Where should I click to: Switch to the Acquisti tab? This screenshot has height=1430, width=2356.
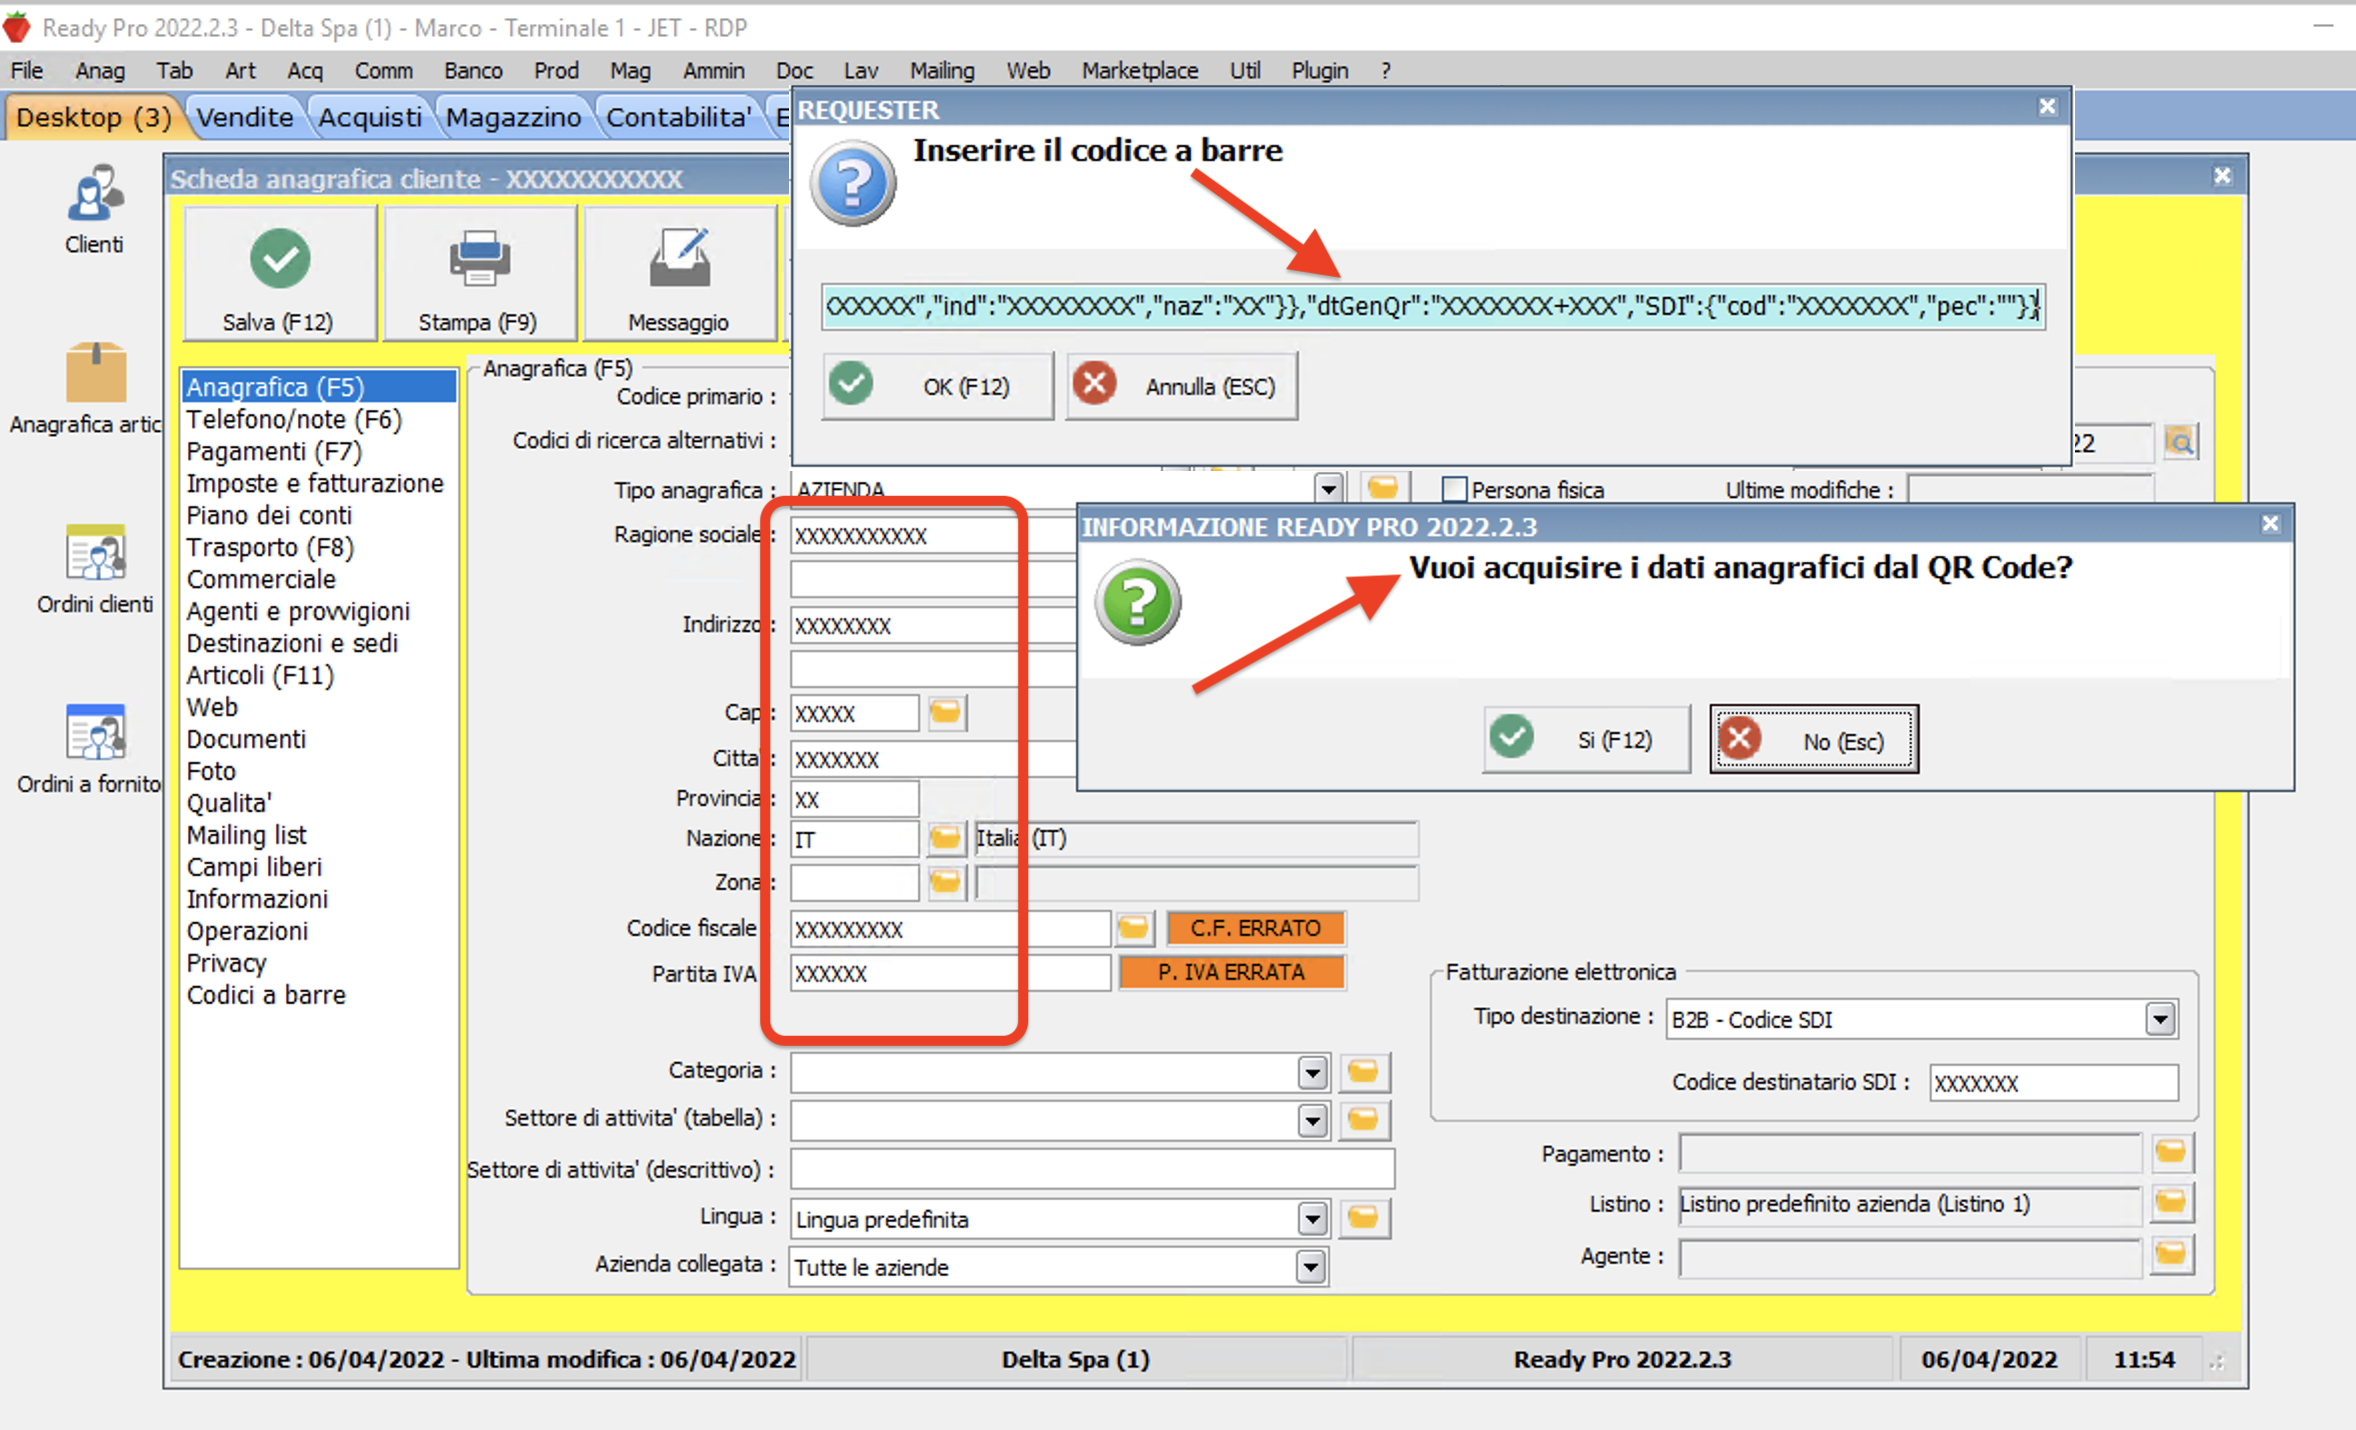point(370,117)
